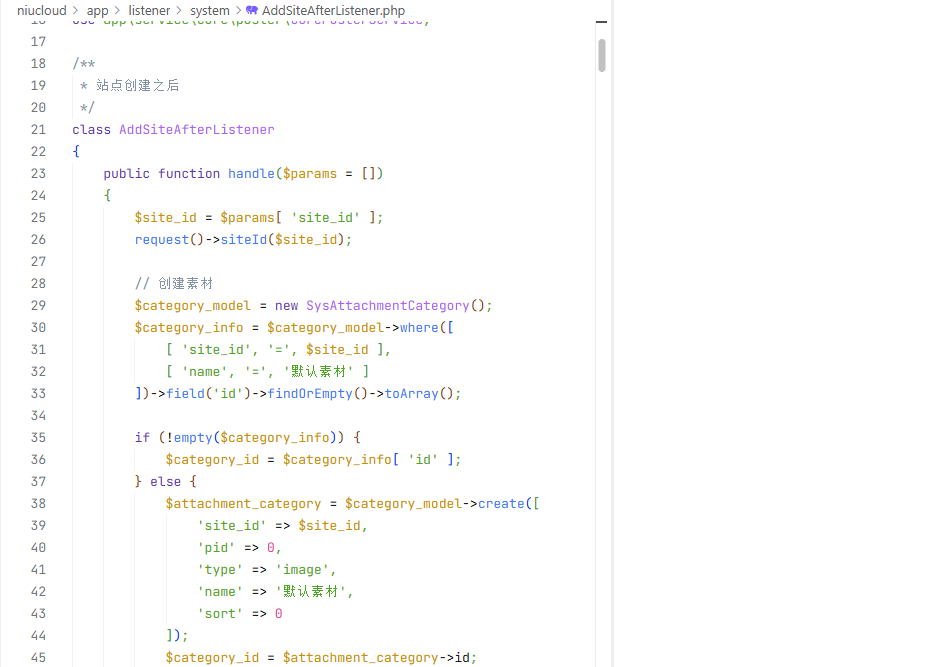Image resolution: width=952 pixels, height=667 pixels.
Task: Click the $category_model variable on line 29
Action: (x=192, y=305)
